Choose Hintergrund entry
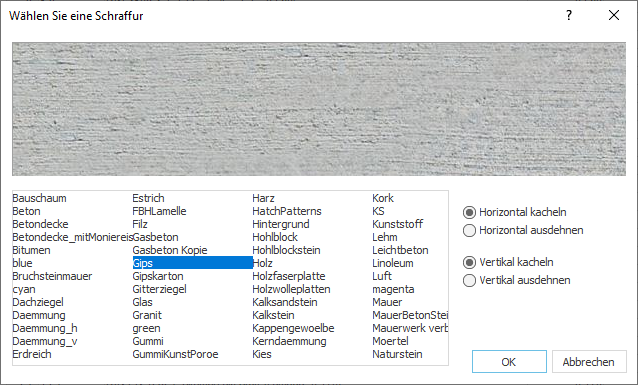 click(281, 224)
